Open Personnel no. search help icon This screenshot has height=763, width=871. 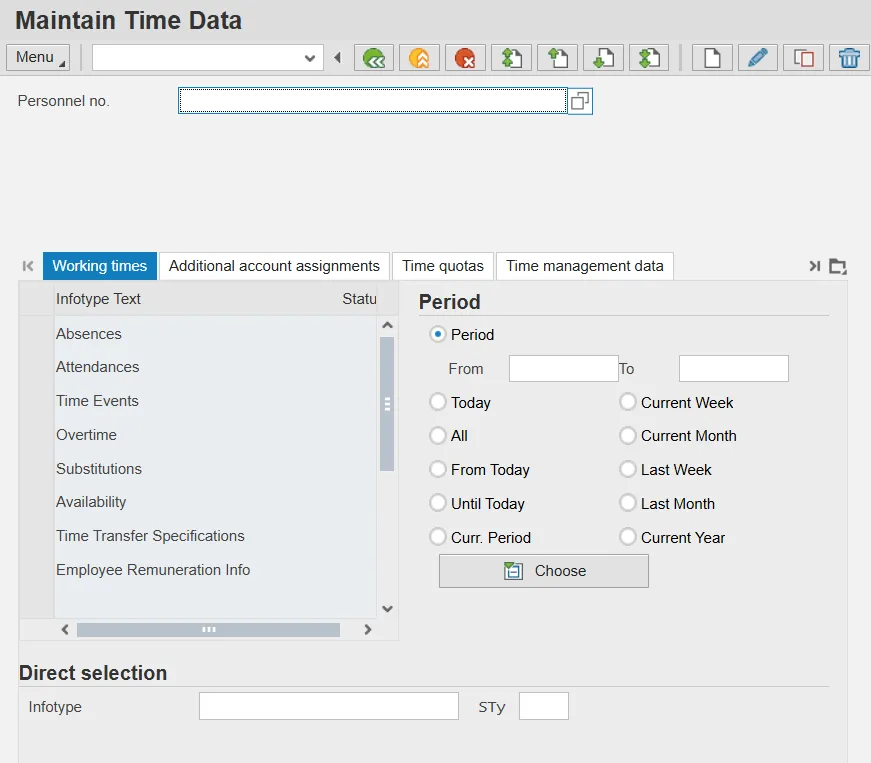[x=580, y=101]
